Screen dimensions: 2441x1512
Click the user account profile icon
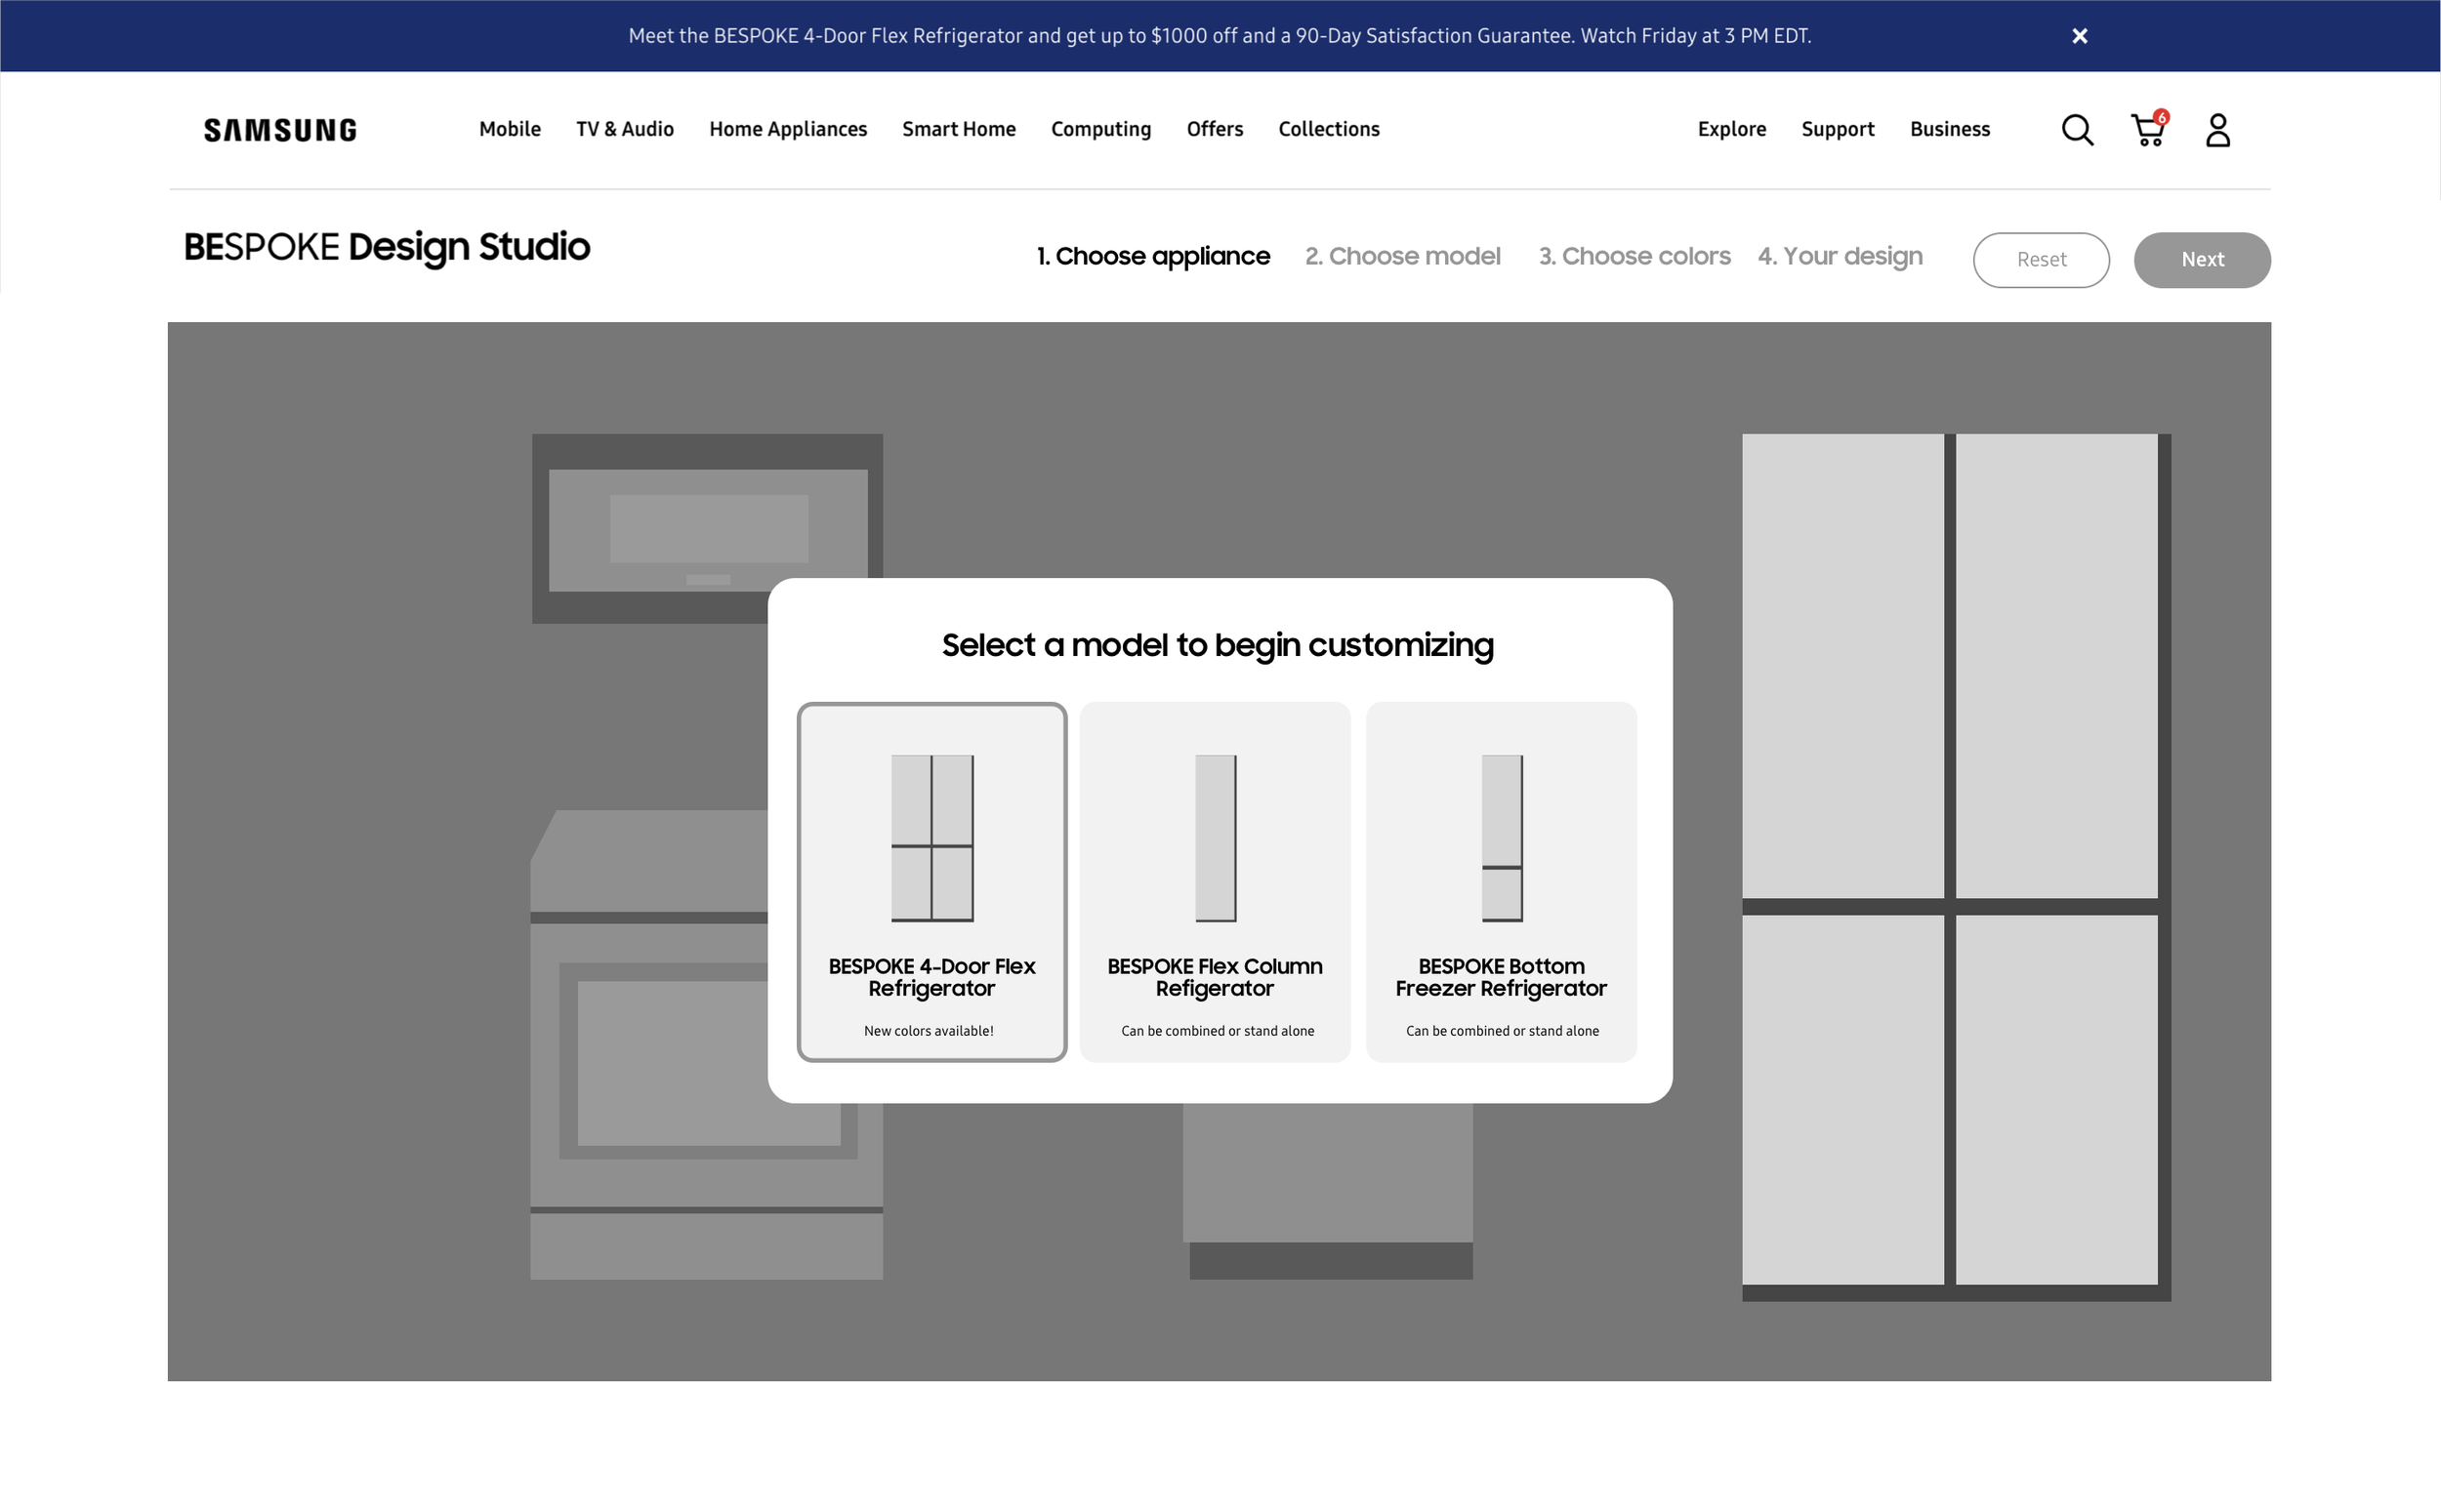[2217, 130]
